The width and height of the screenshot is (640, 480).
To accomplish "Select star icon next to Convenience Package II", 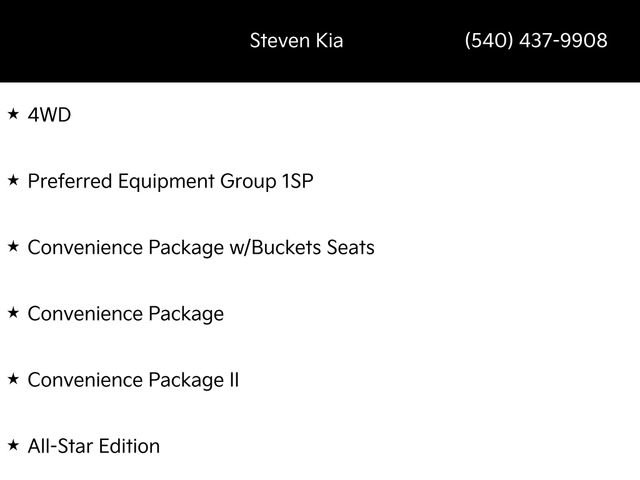I will click(13, 379).
